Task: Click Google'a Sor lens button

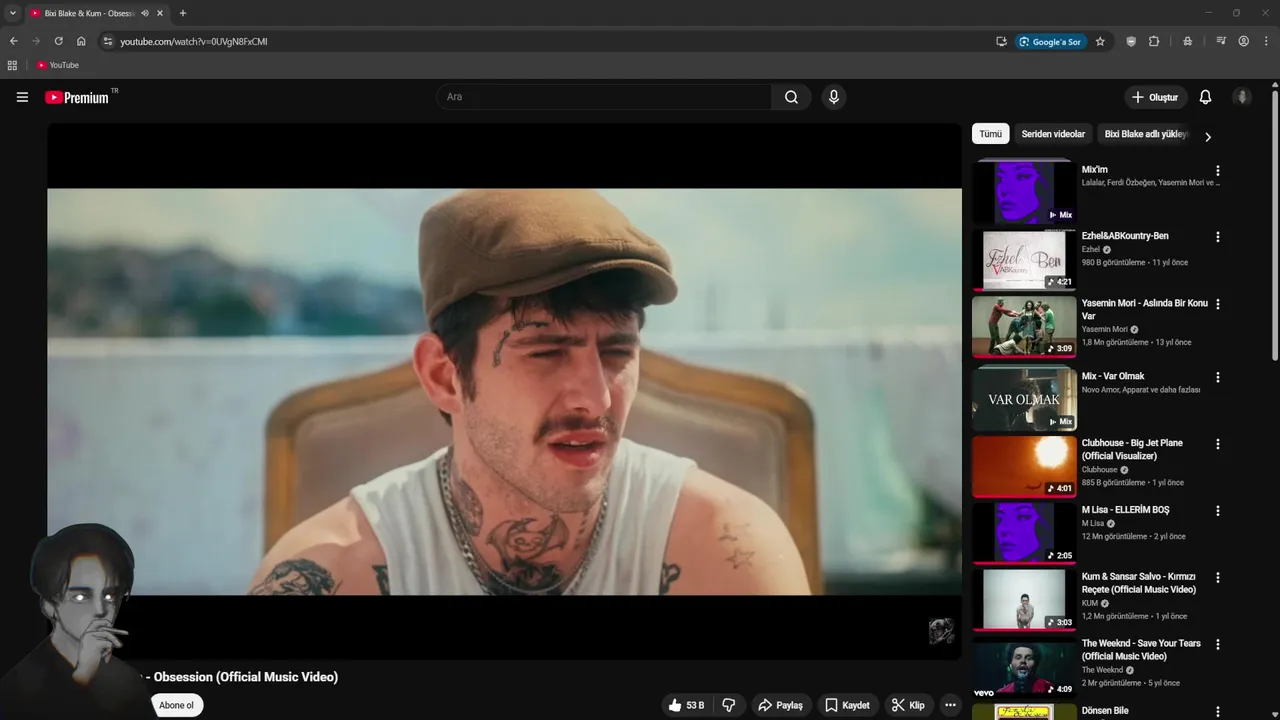Action: coord(1050,41)
